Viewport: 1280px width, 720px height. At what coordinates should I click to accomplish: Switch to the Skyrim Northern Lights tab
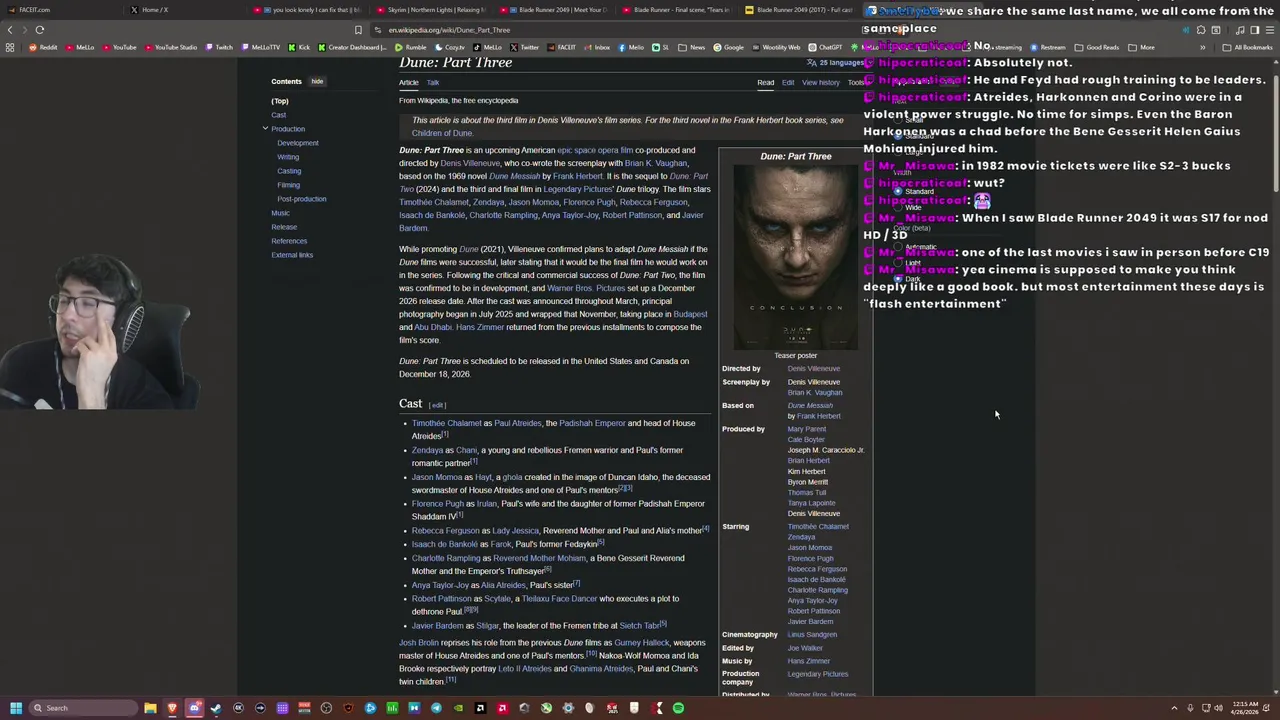430,10
